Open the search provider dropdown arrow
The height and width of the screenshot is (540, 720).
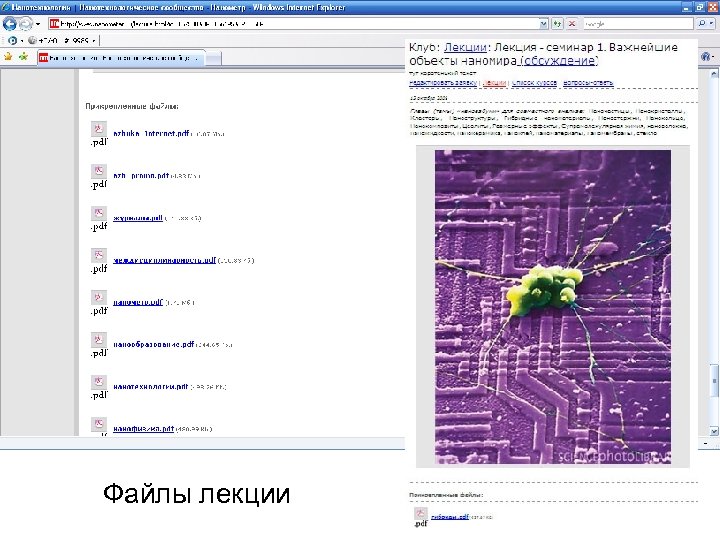[712, 23]
